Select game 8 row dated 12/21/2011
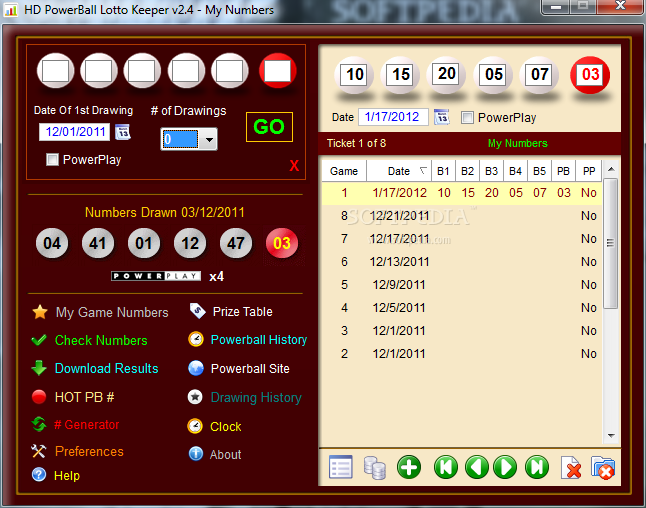This screenshot has width=646, height=508. click(x=461, y=216)
